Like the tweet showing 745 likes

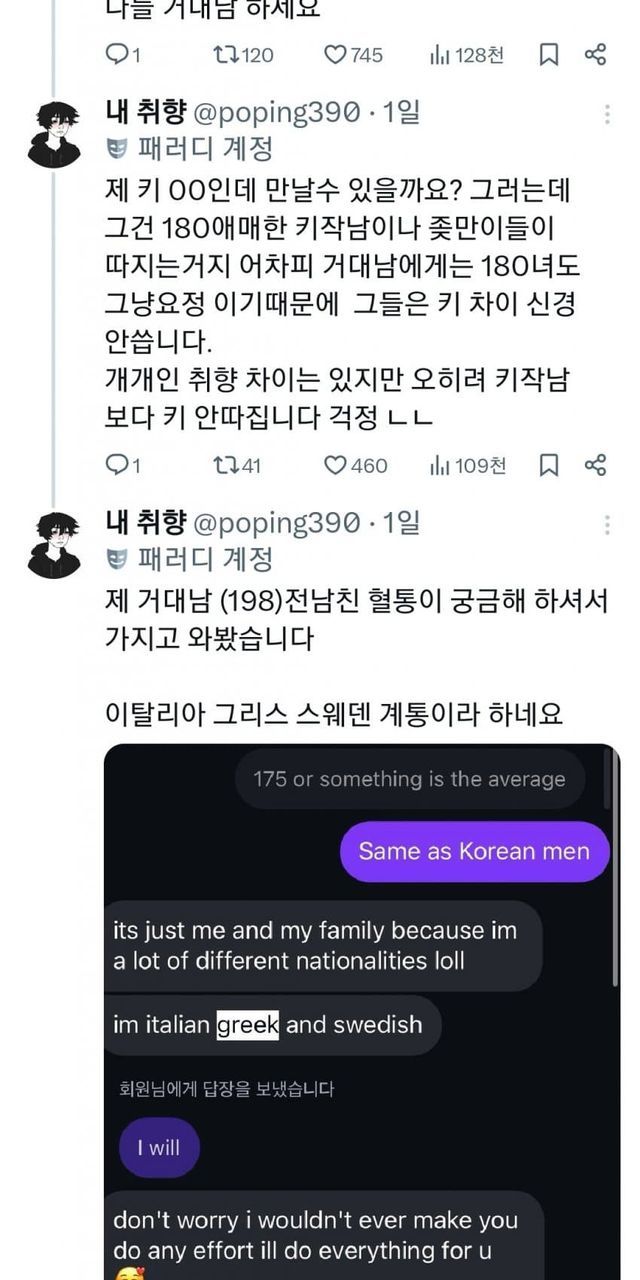[335, 56]
